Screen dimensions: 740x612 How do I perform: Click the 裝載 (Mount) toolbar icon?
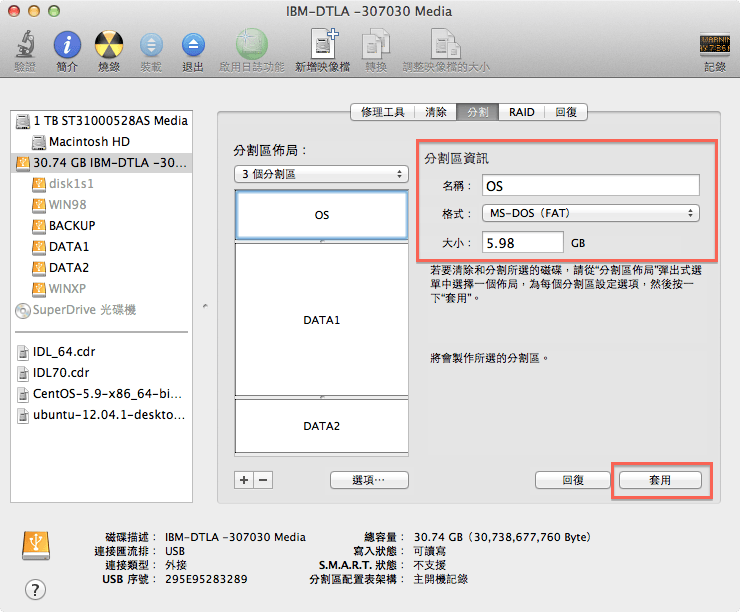click(151, 45)
